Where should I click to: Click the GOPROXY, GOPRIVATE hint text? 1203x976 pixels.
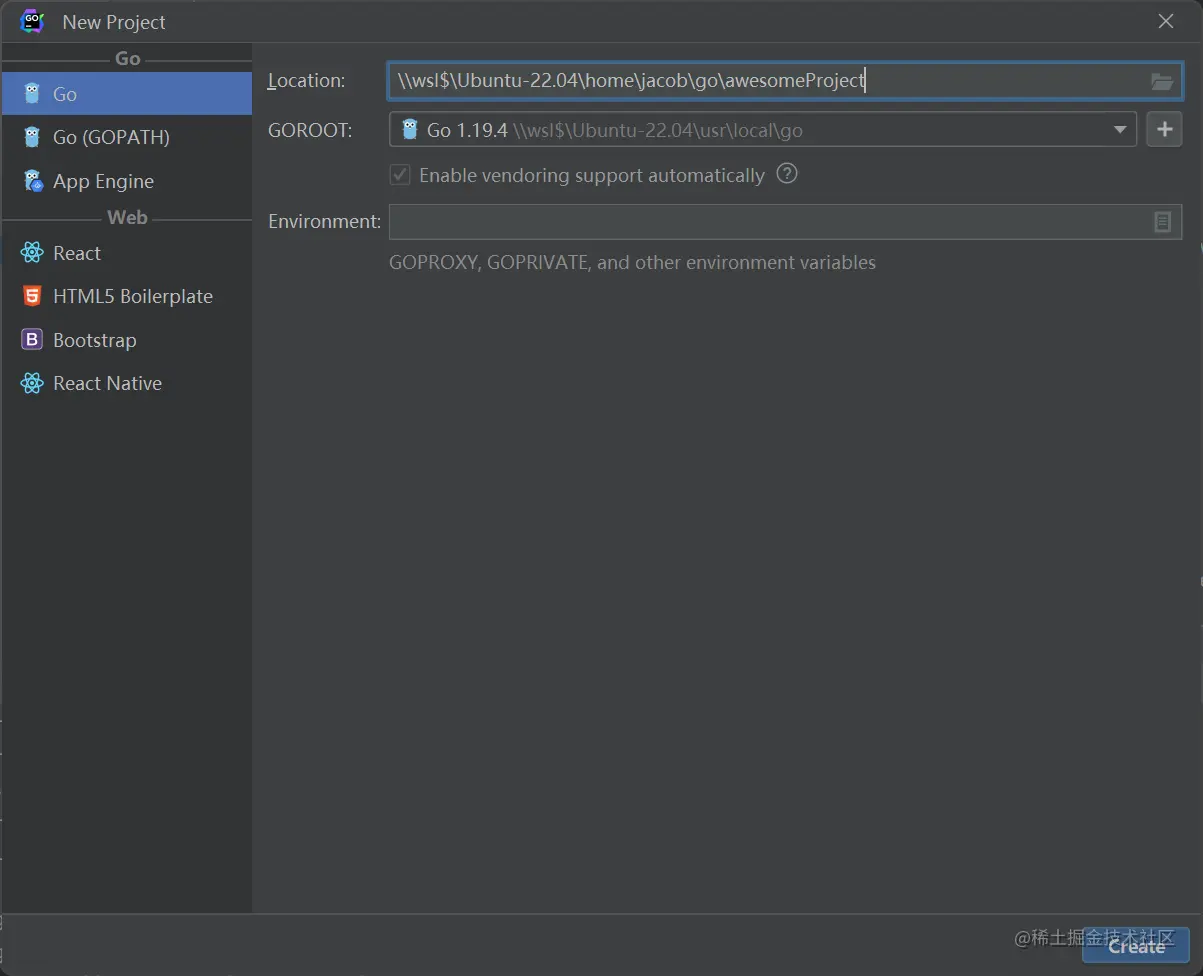point(632,263)
